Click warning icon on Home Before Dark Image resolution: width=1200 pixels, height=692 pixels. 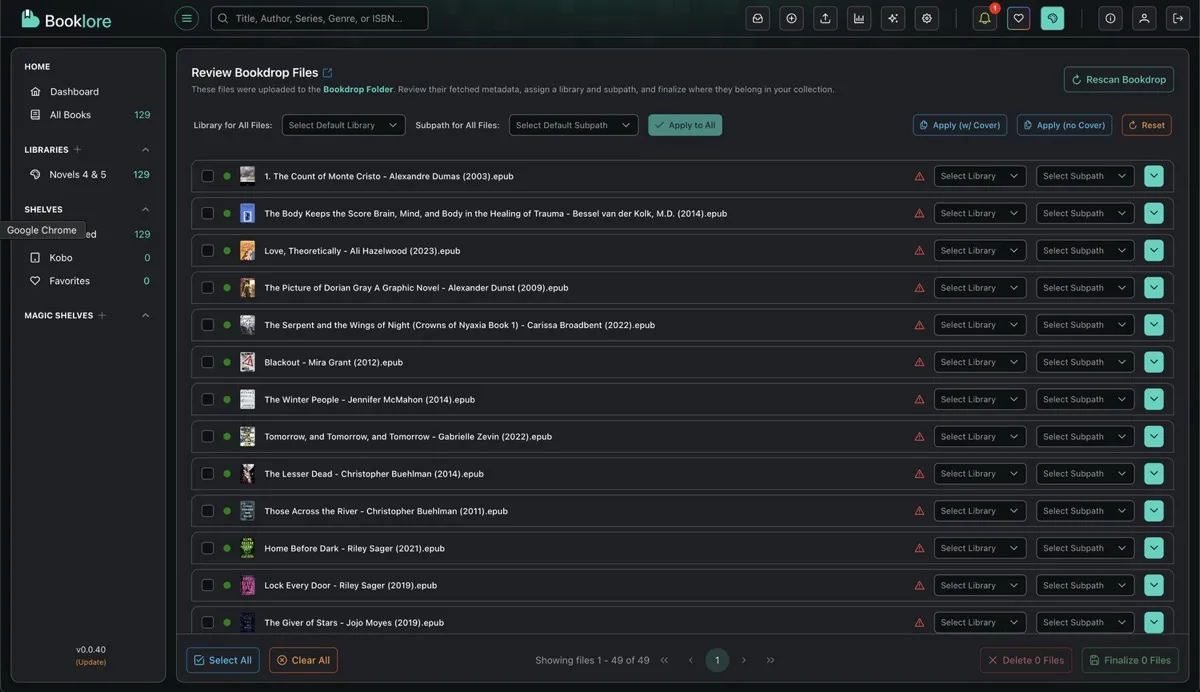pos(919,548)
